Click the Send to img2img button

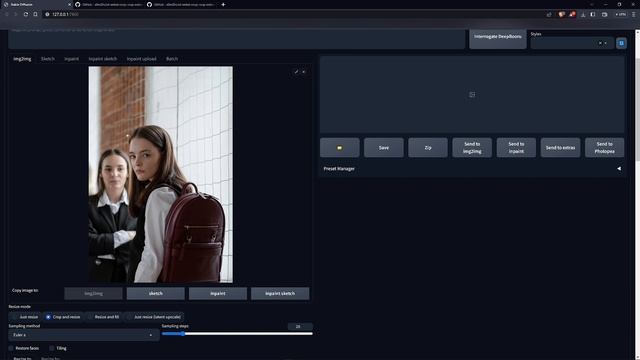point(472,148)
